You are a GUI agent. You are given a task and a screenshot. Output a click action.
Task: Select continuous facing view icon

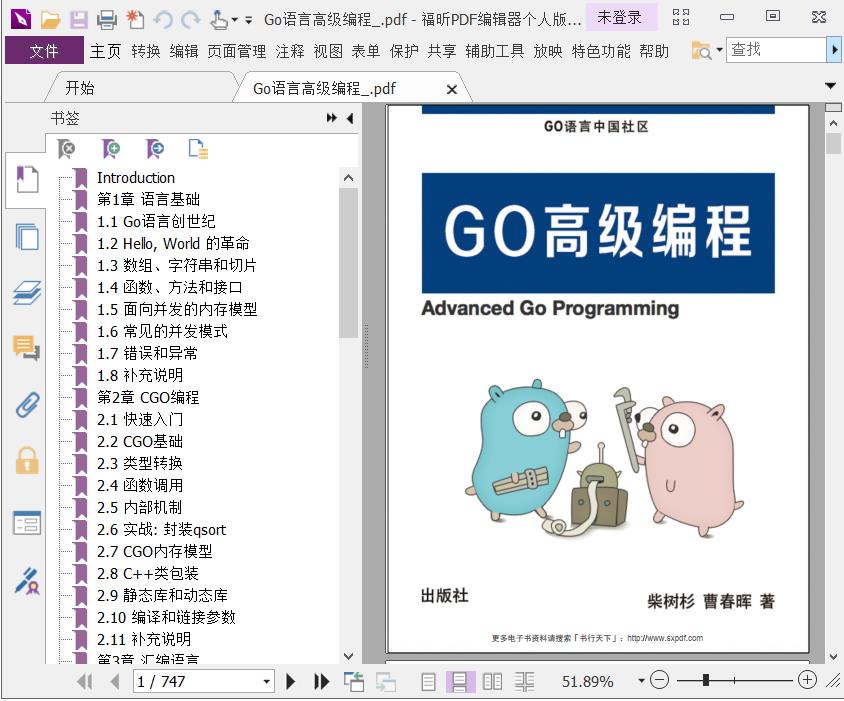524,682
